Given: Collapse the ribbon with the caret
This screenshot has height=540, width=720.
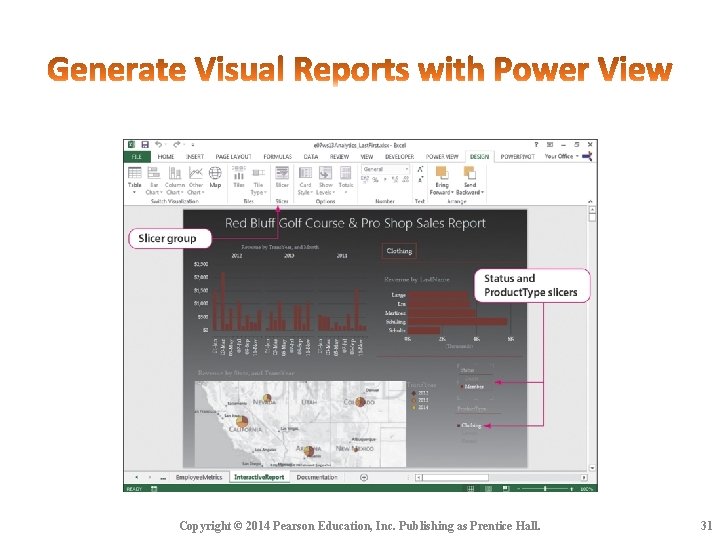Looking at the screenshot, I should click(x=590, y=201).
